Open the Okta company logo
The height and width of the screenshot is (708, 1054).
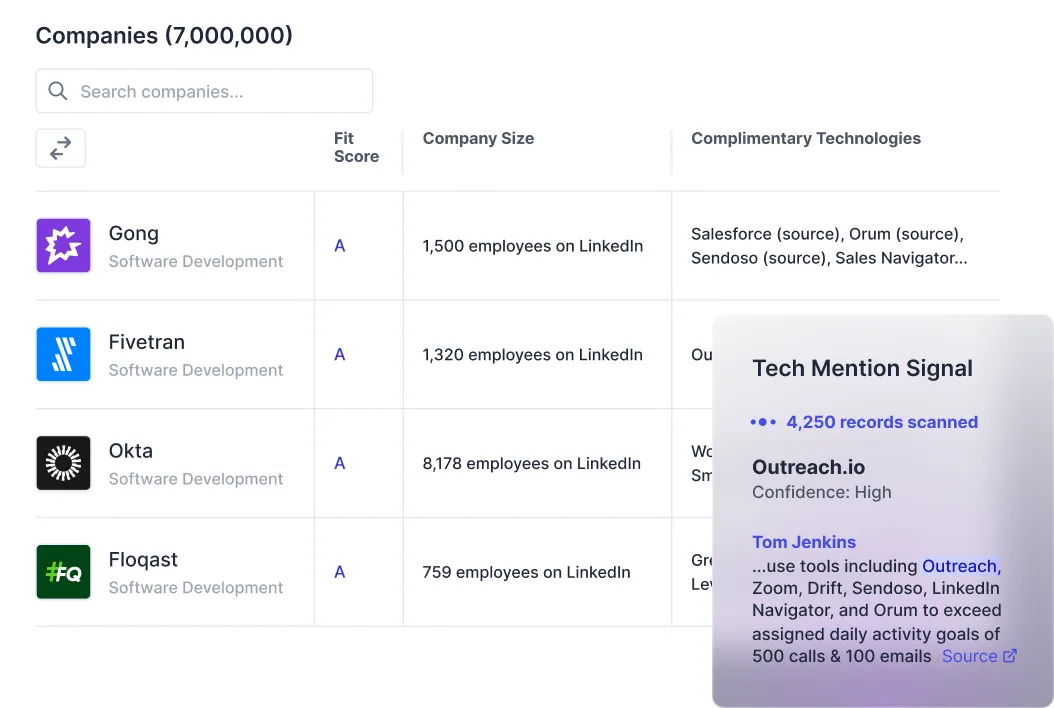pos(63,463)
